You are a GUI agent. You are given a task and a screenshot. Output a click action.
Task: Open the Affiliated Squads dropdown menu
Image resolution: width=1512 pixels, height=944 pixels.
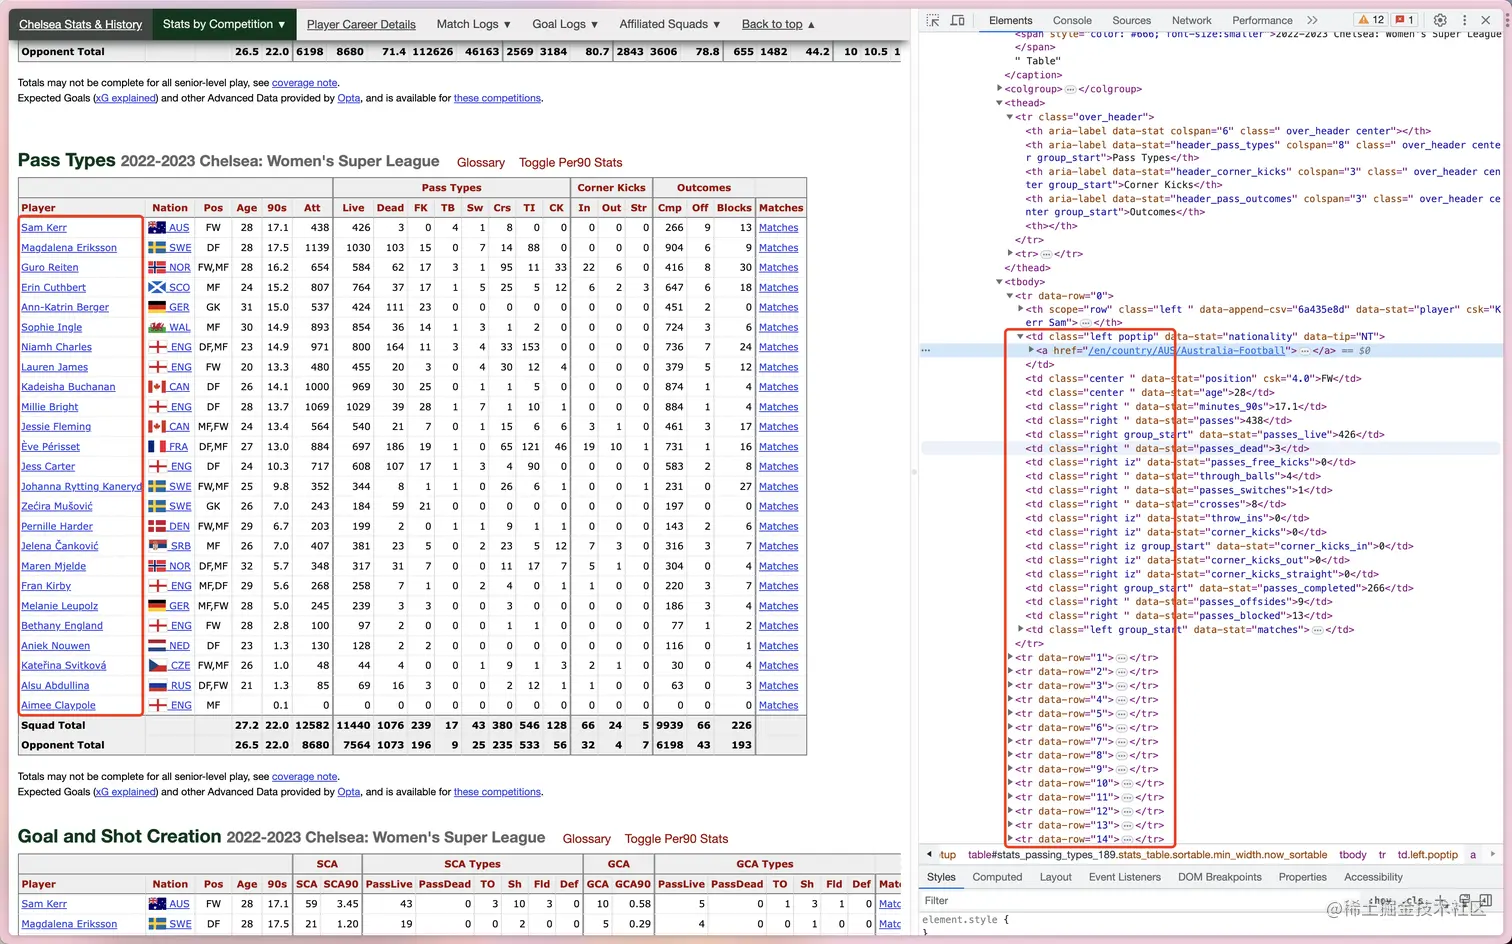click(670, 24)
